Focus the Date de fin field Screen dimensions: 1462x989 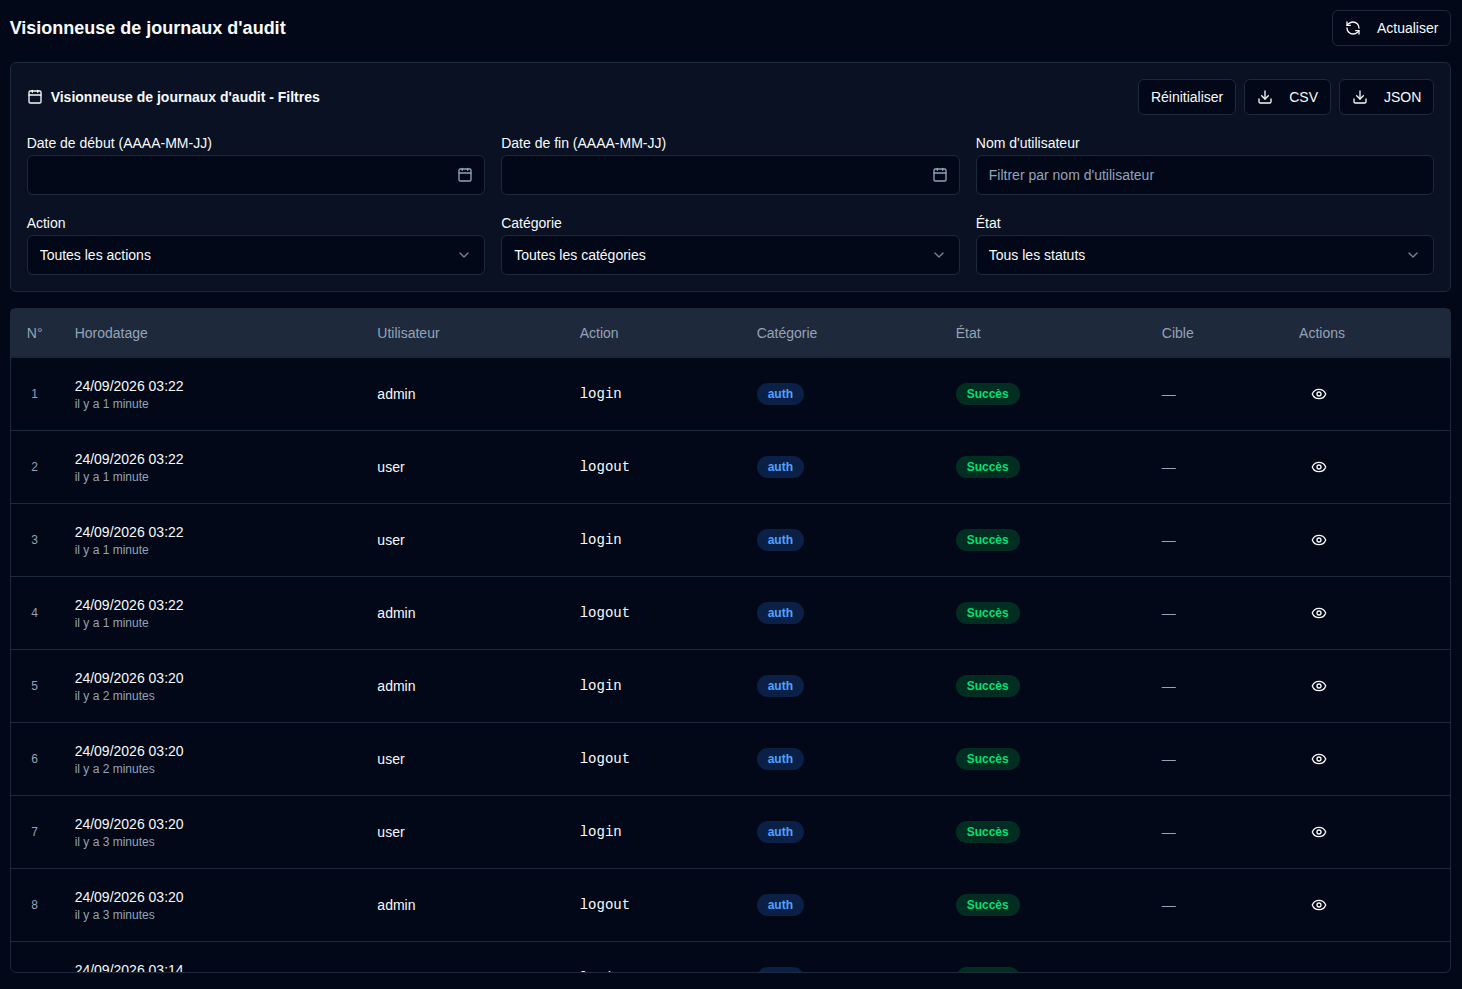730,175
